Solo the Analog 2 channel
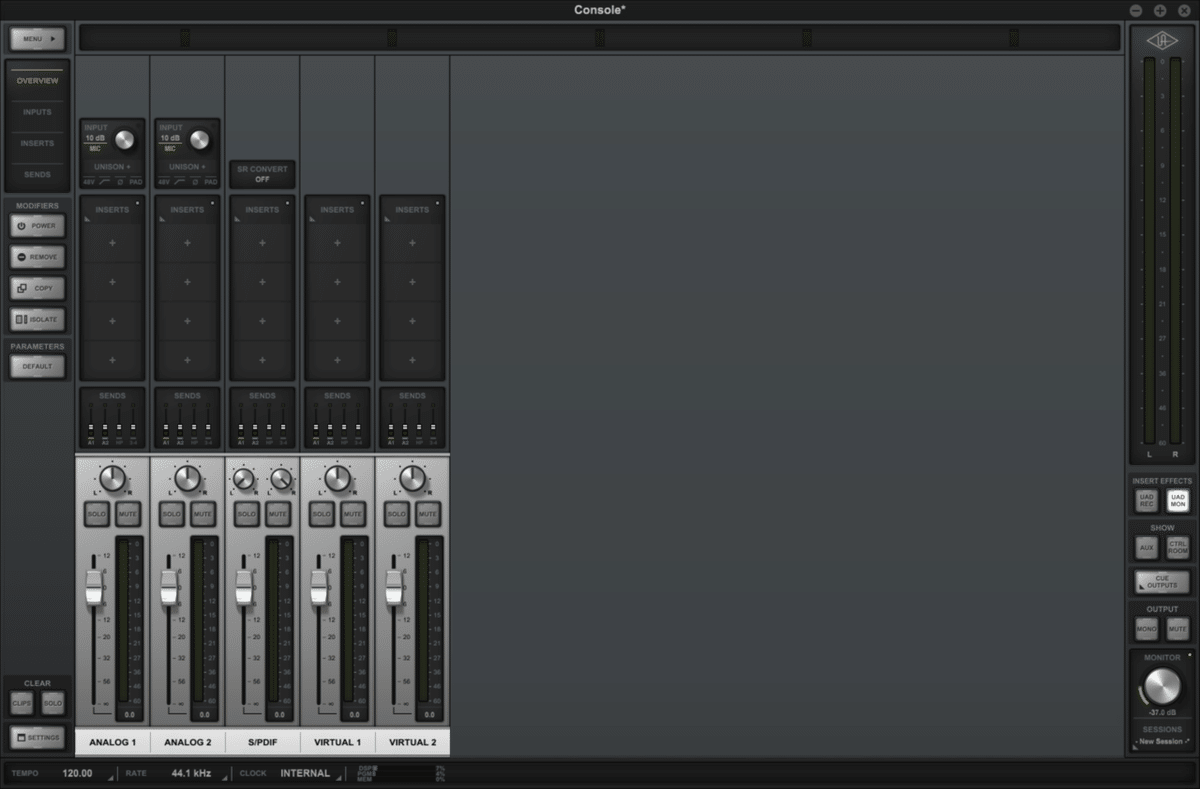 (171, 514)
